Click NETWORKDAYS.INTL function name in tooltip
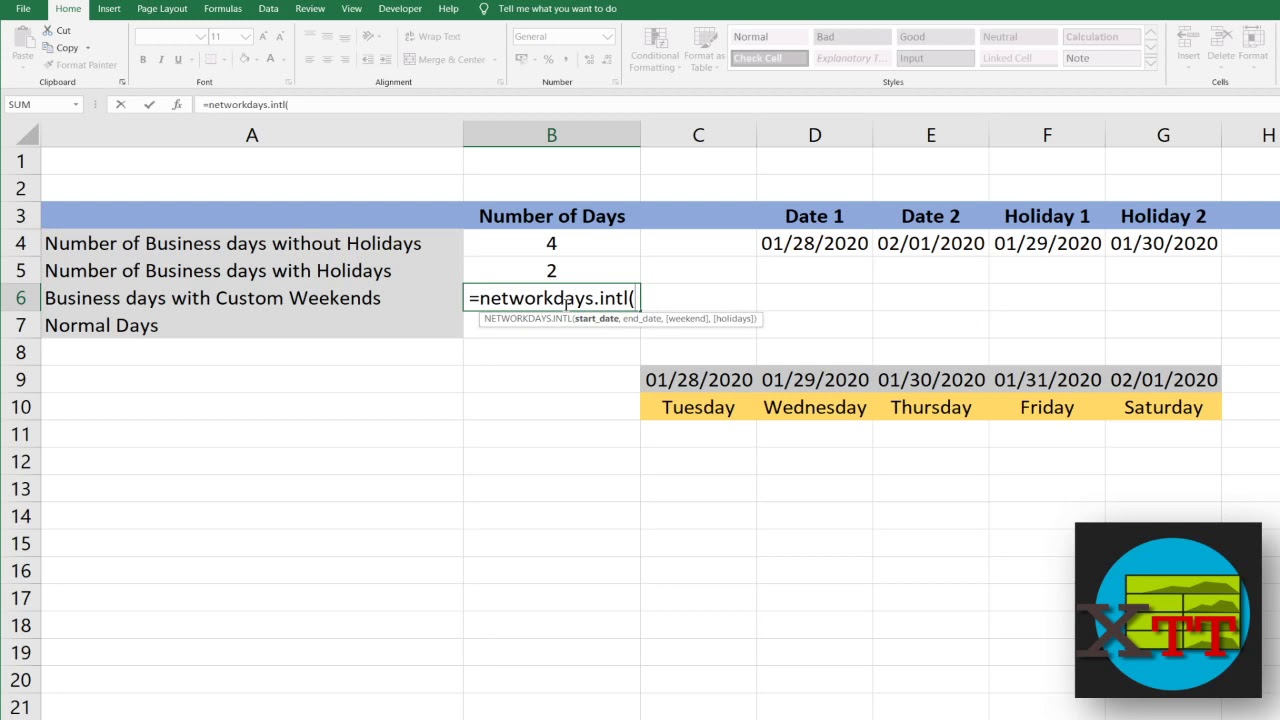The height and width of the screenshot is (720, 1280). (x=527, y=319)
